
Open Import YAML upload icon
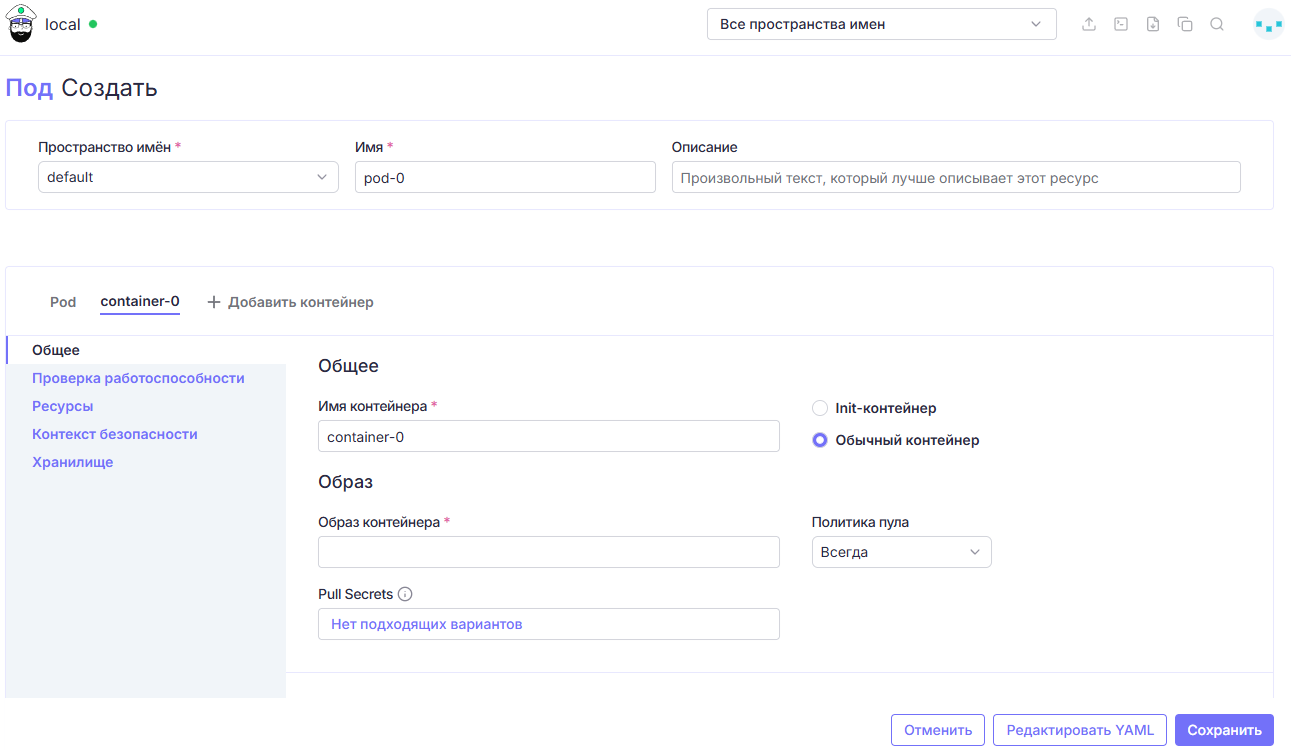(x=1089, y=25)
